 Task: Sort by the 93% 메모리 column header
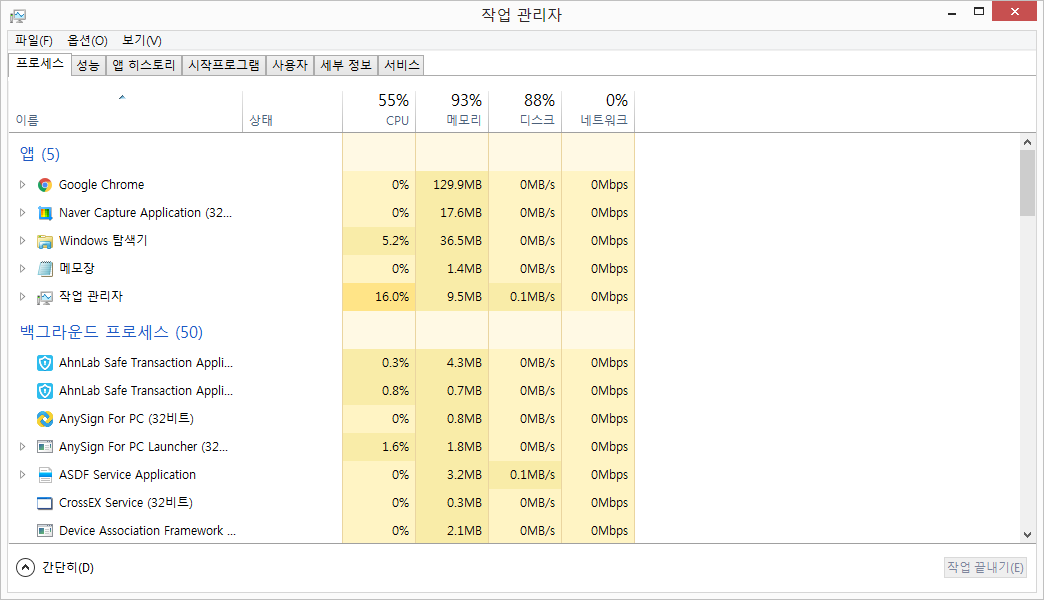click(x=452, y=112)
